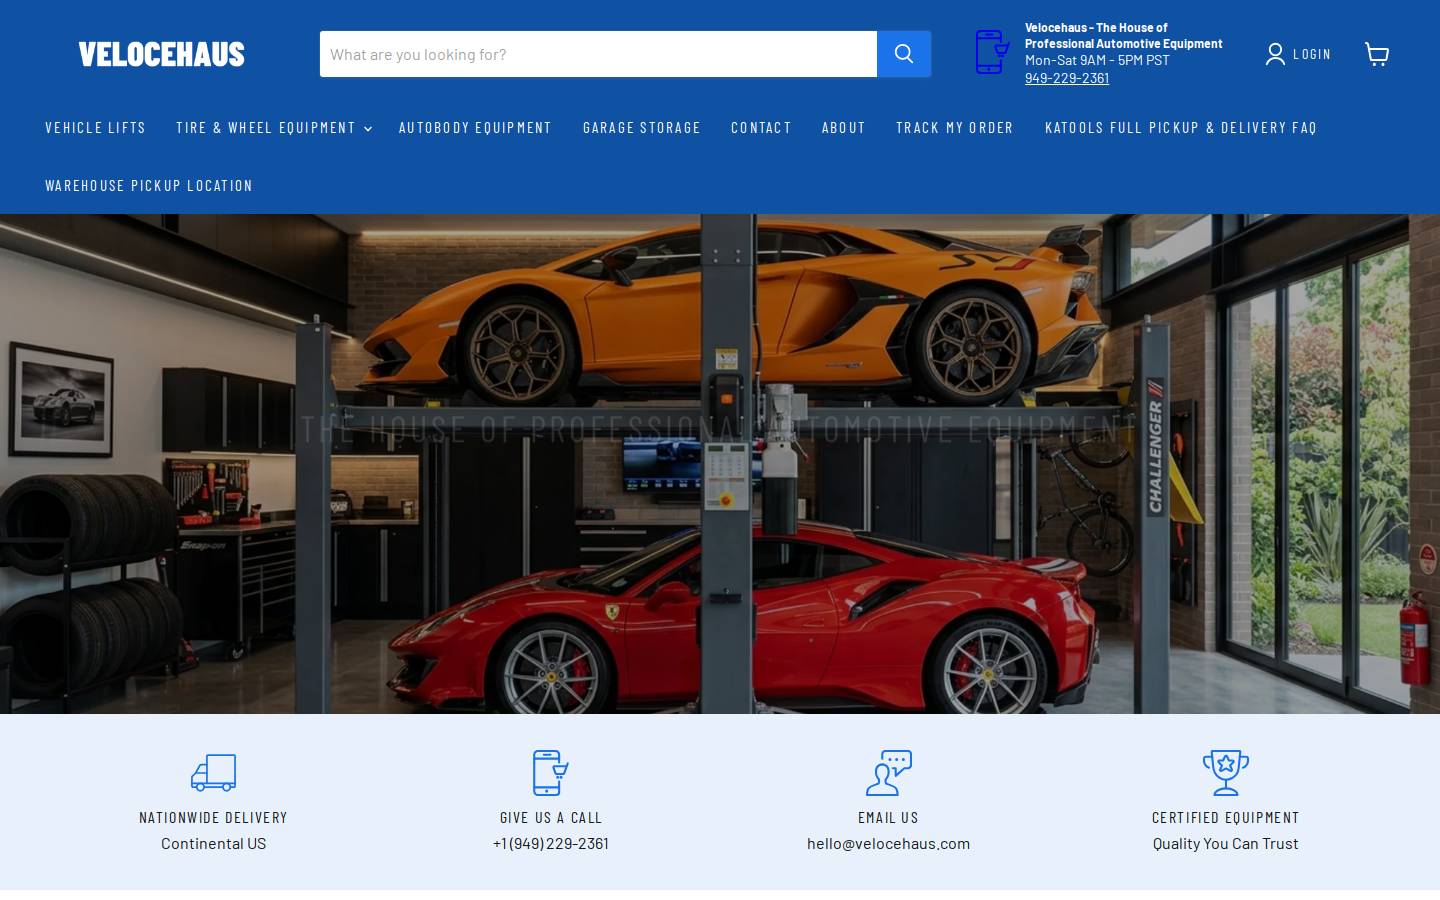
Task: Click the 'Mon-Sat 9AM - 5PM PST' text
Action: 1097,60
